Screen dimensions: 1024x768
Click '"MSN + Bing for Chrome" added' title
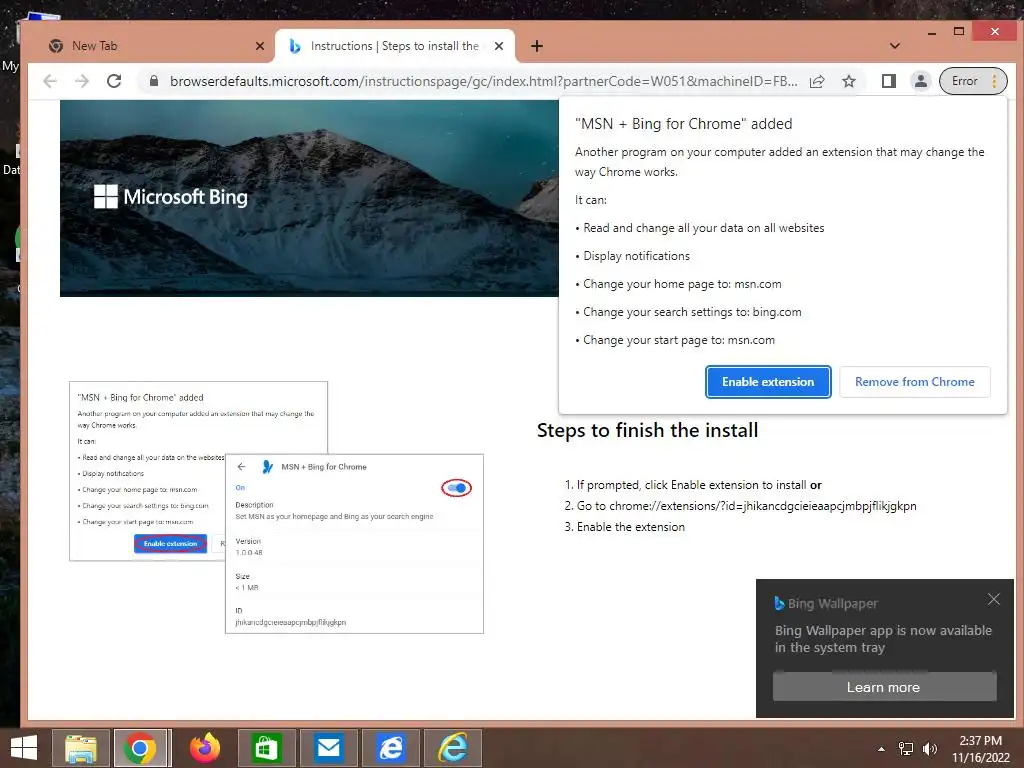(x=684, y=124)
